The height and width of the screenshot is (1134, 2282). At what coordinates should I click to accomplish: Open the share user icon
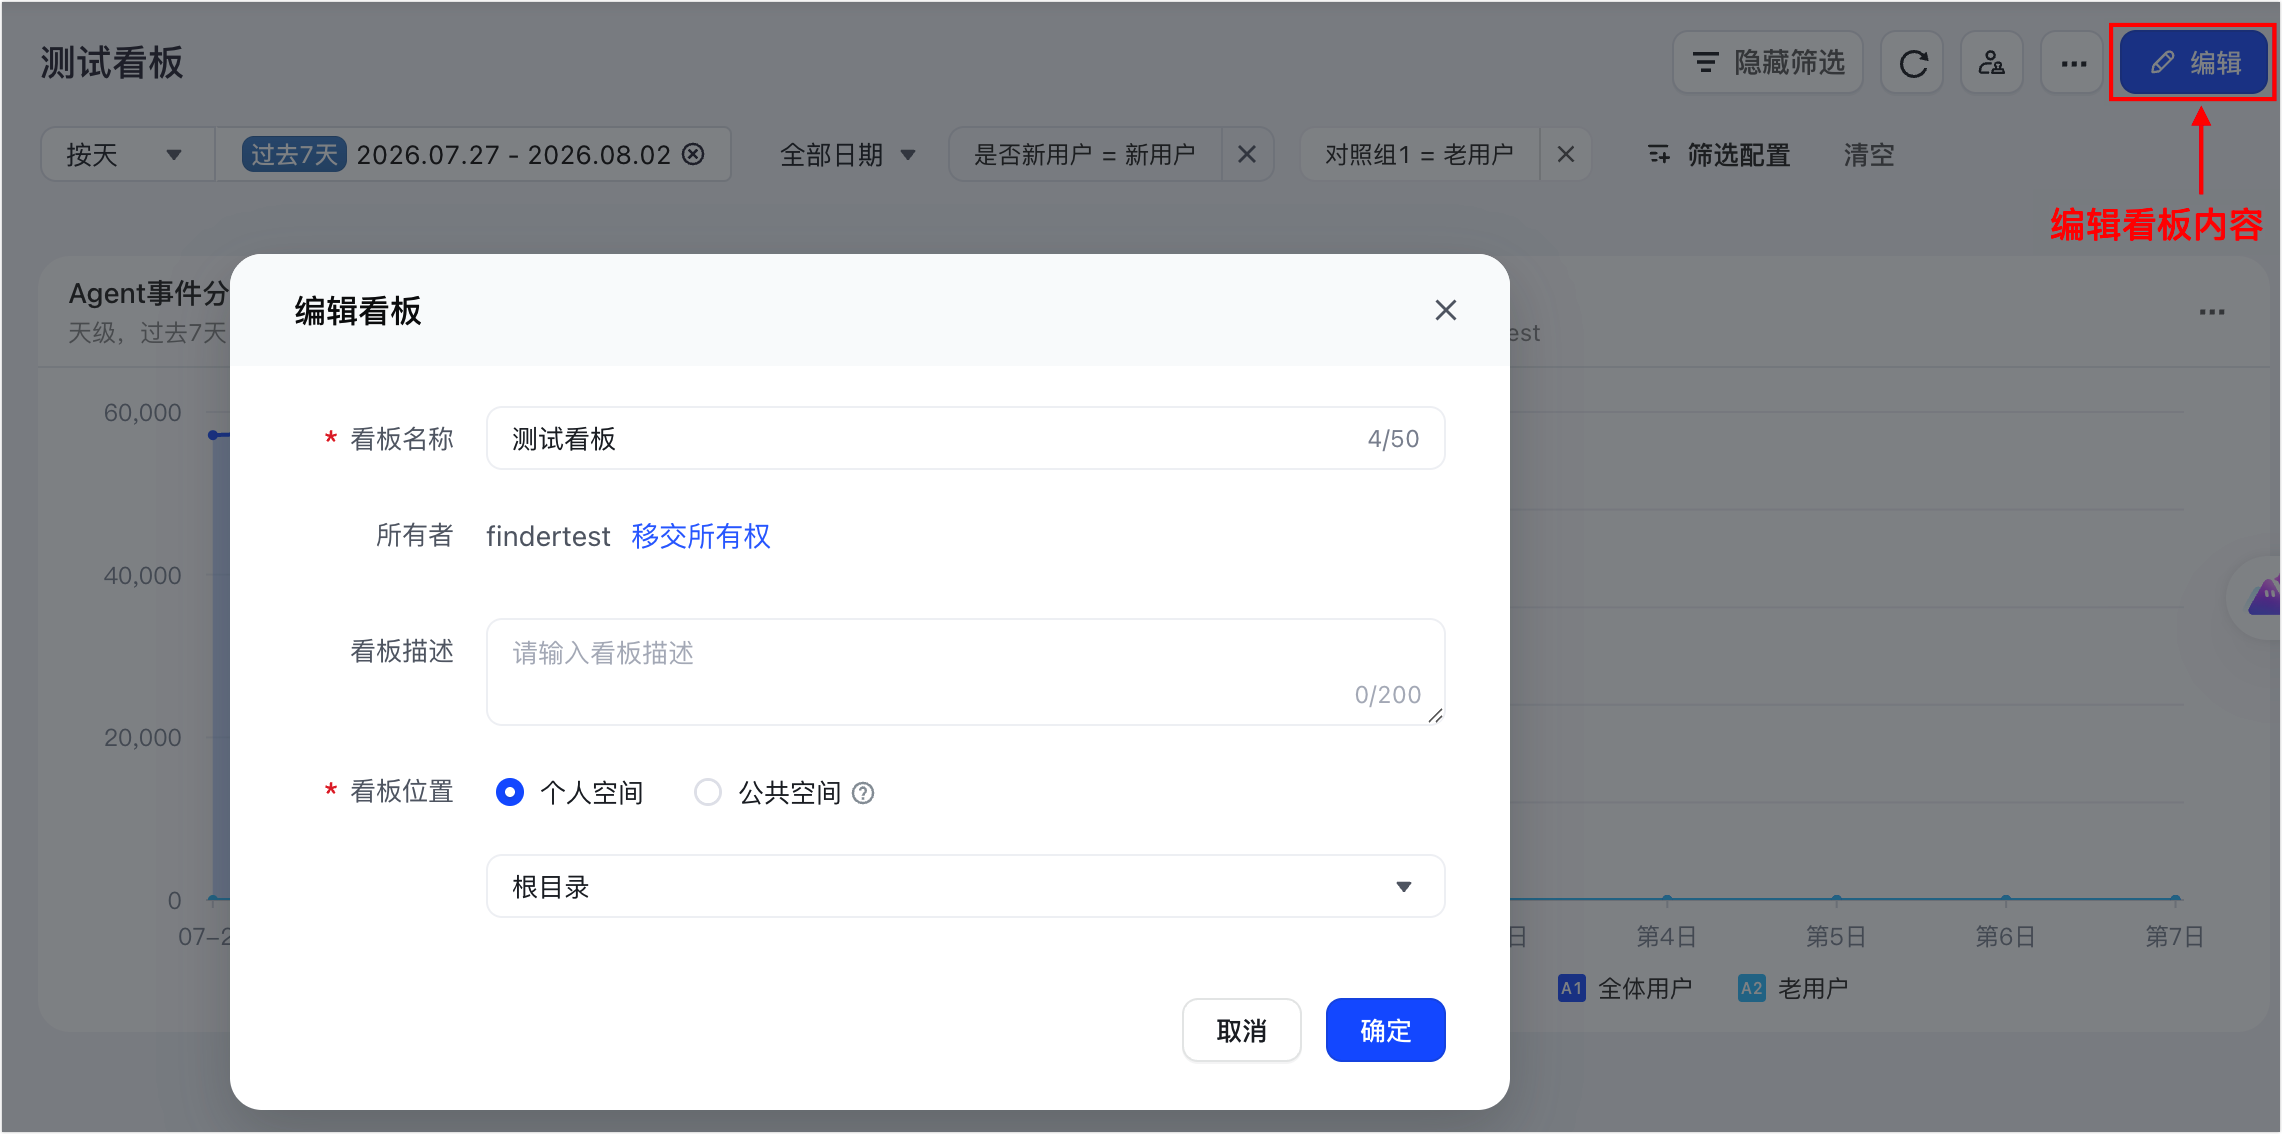(x=1992, y=63)
